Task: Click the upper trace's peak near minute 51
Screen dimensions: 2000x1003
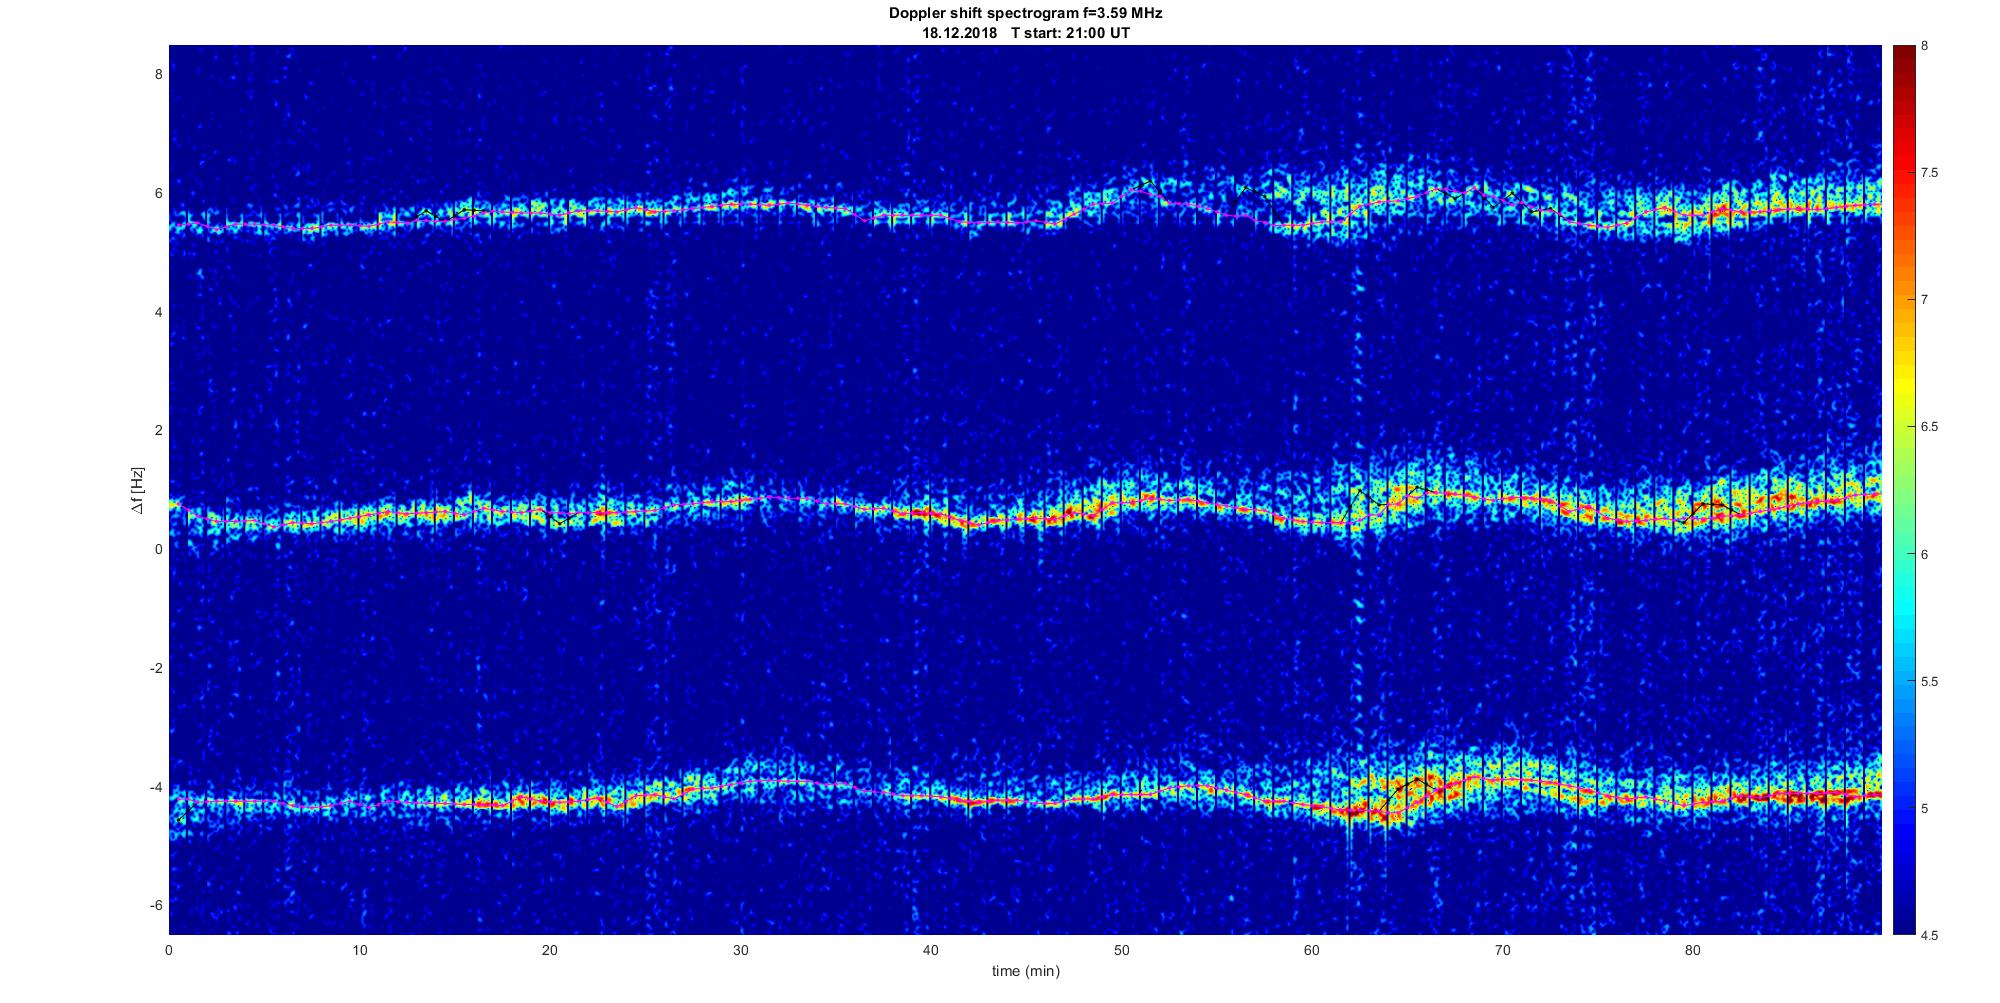Action: coord(1147,186)
